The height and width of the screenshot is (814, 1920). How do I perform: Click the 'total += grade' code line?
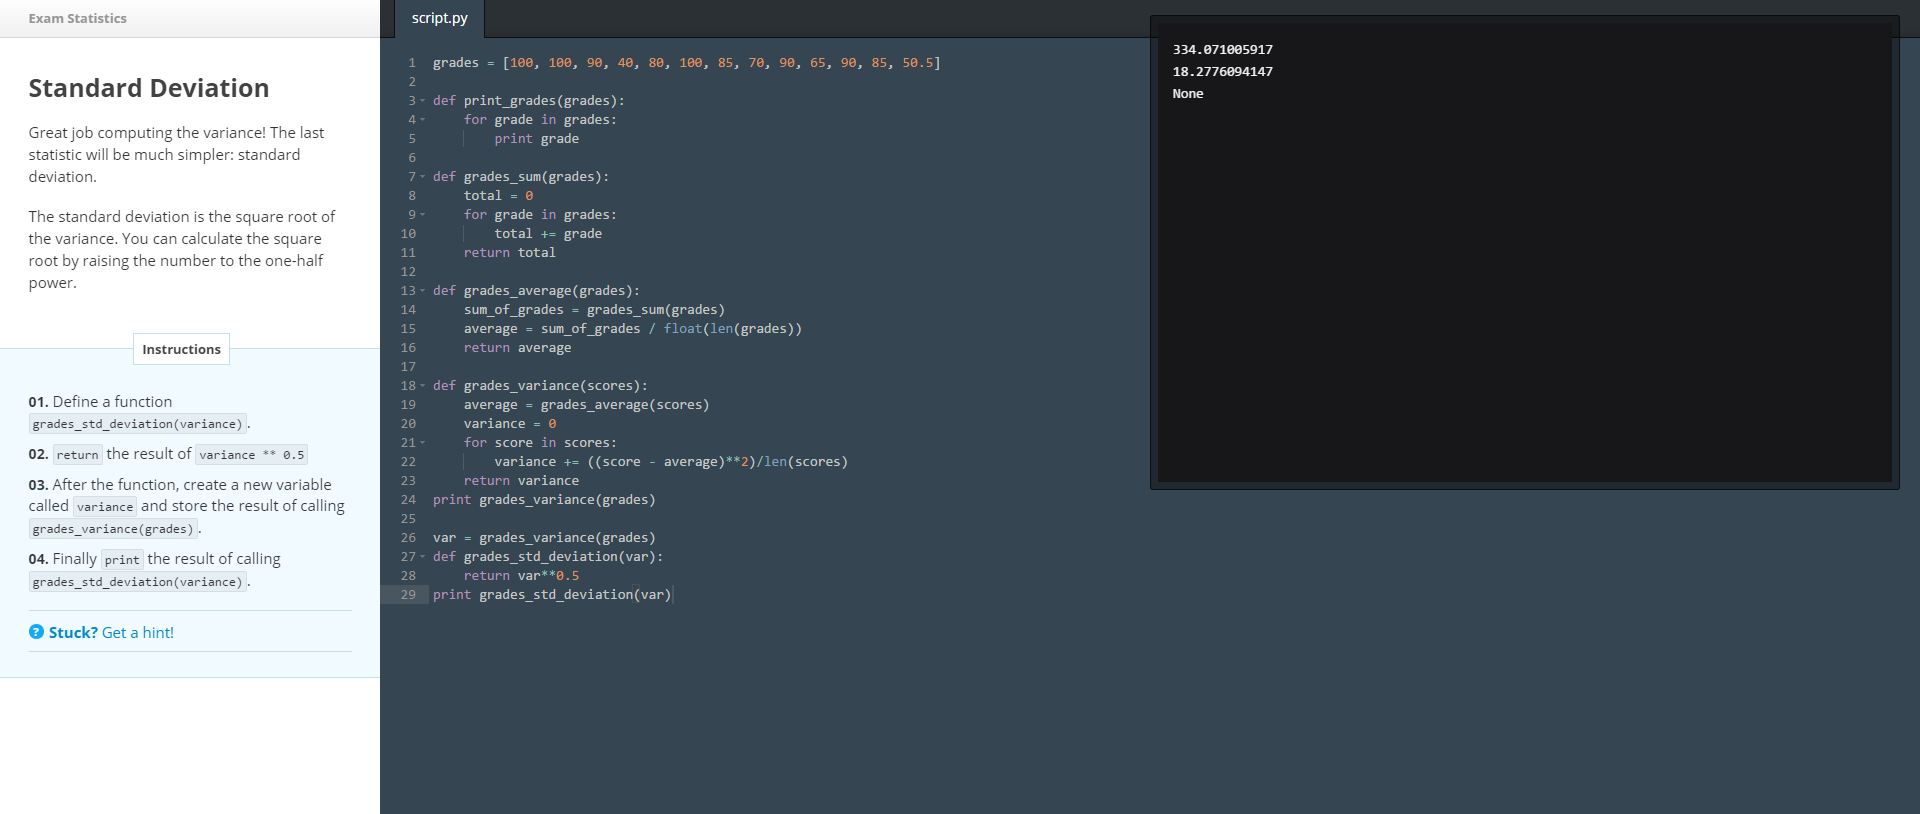548,234
